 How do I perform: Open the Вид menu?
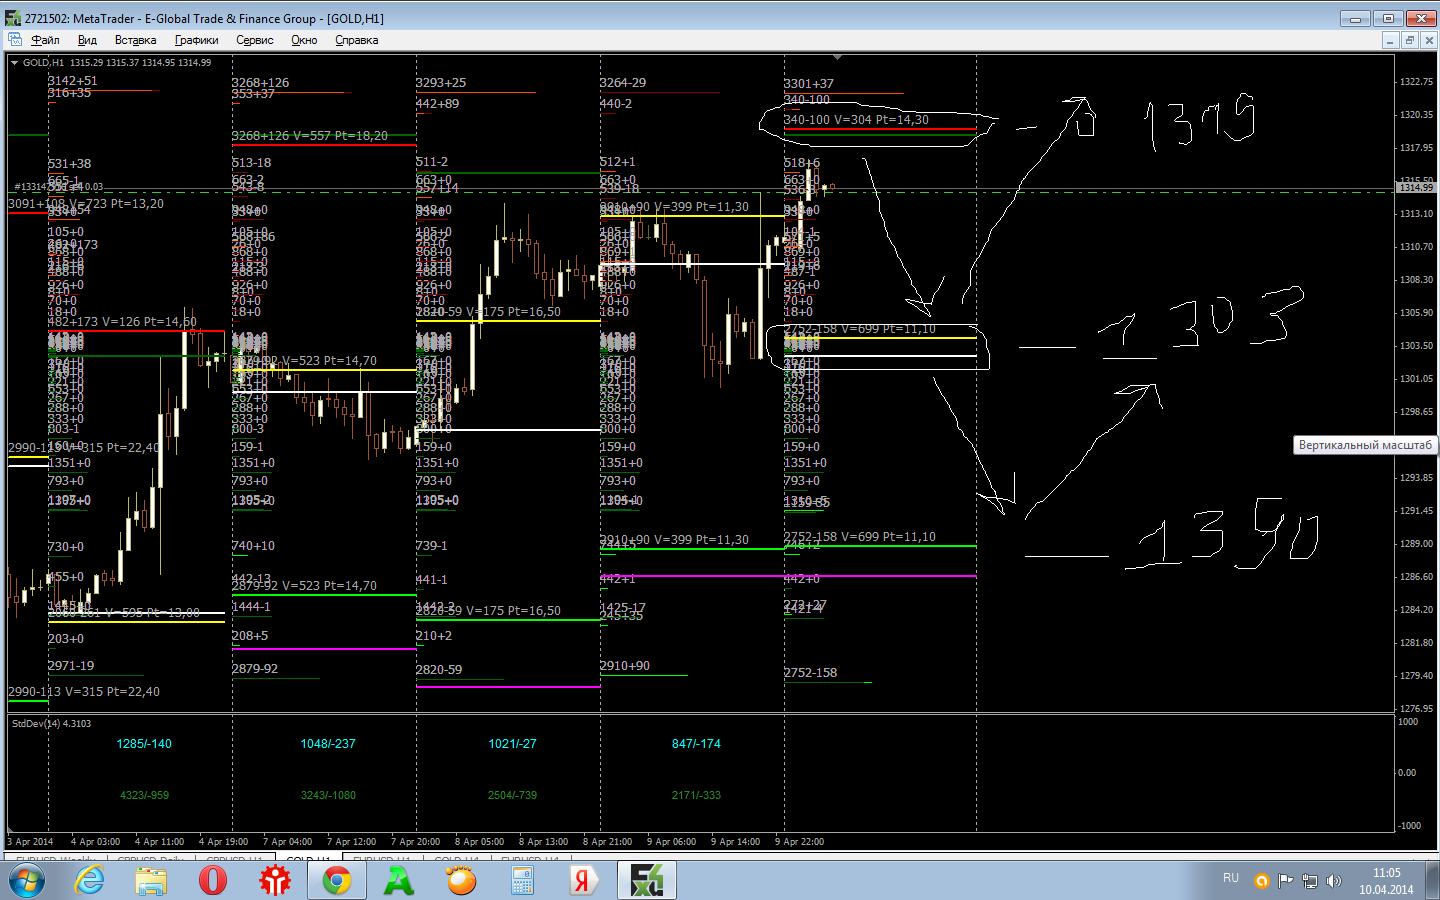click(x=87, y=40)
